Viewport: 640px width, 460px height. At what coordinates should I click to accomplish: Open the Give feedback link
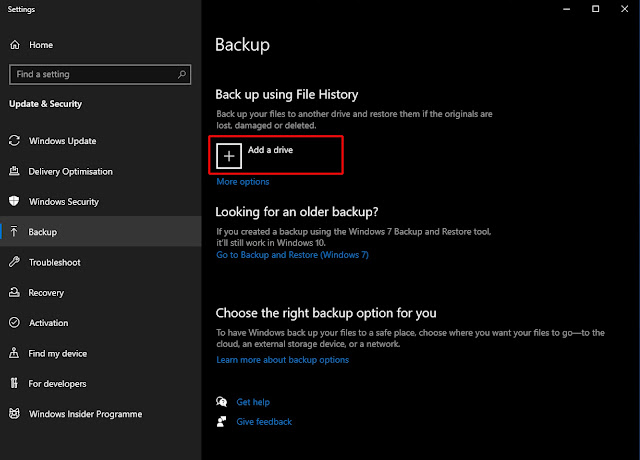(x=264, y=422)
